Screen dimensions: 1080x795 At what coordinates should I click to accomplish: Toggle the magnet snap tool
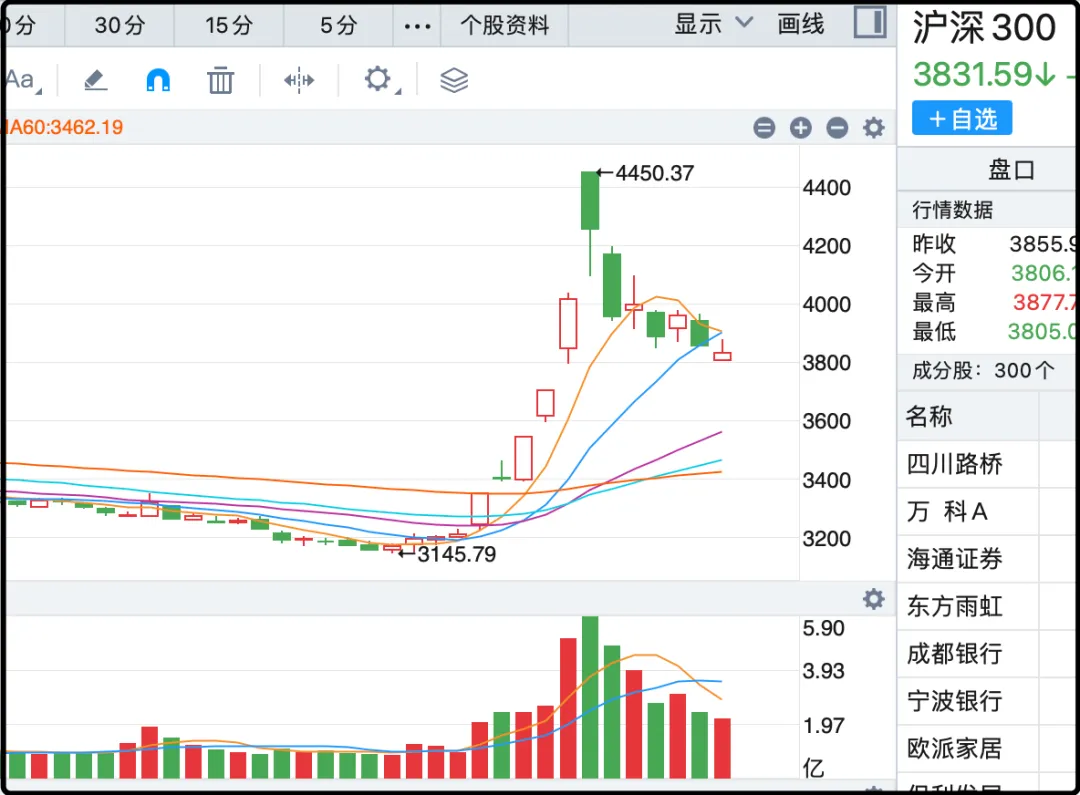158,80
